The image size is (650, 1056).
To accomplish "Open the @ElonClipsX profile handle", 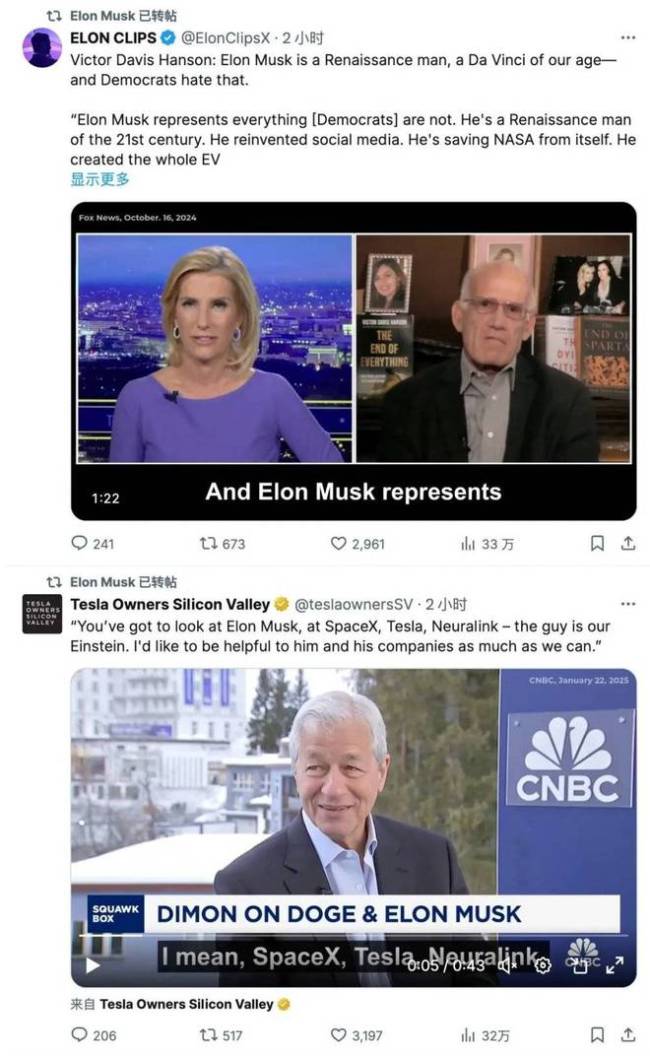I will point(225,38).
